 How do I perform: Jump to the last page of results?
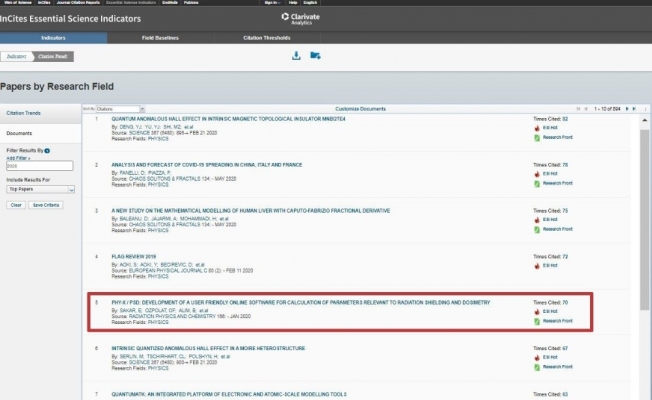[x=633, y=107]
